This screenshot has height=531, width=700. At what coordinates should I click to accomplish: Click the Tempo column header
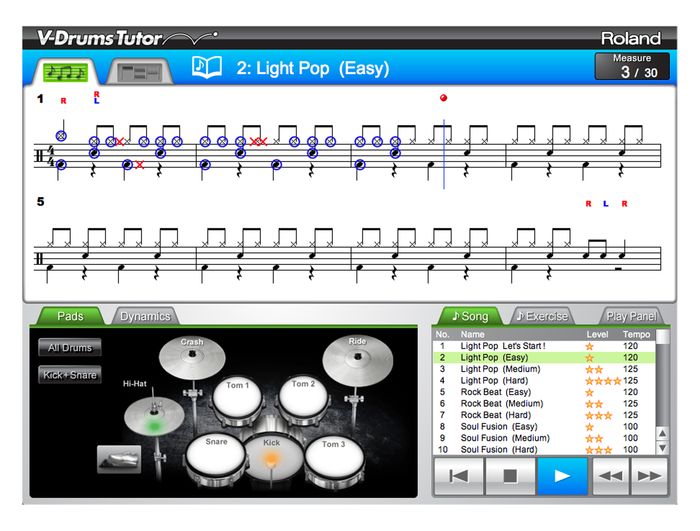coord(637,334)
